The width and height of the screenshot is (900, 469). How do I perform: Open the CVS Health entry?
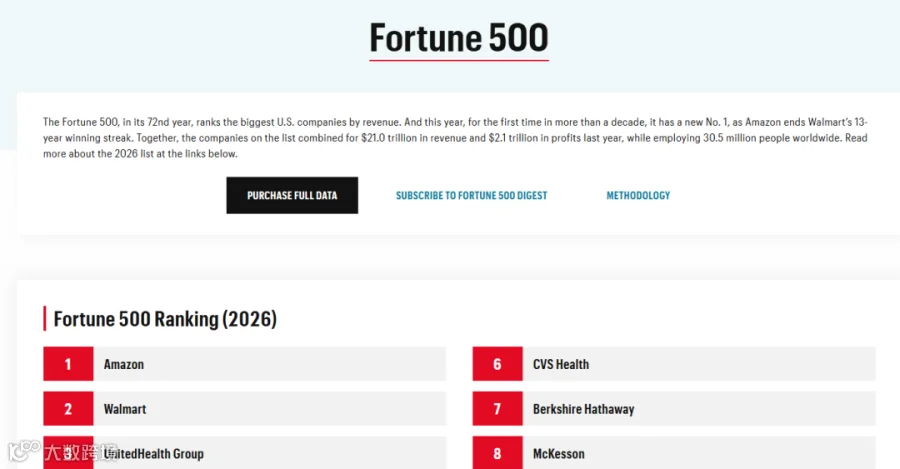[x=674, y=364]
